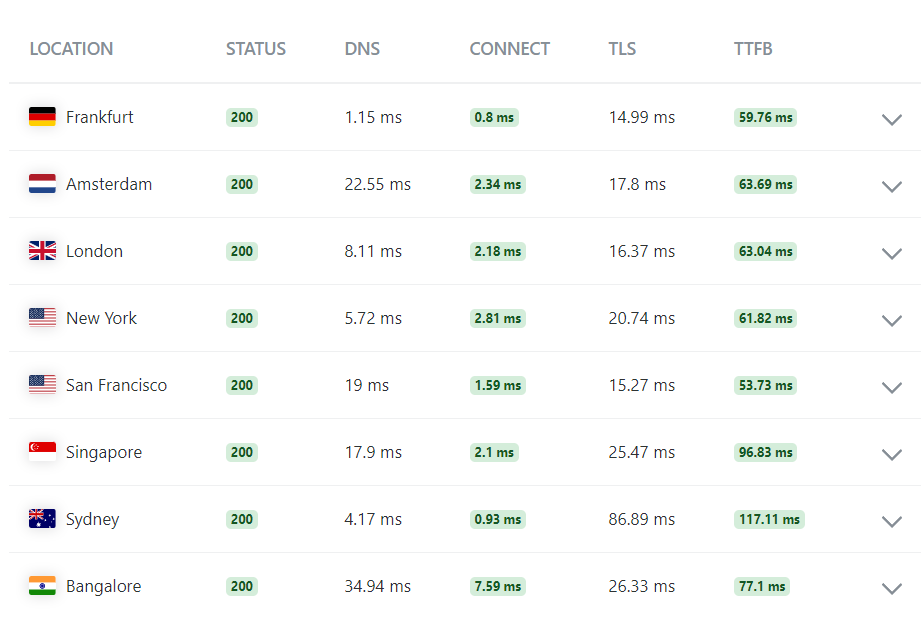Image resolution: width=921 pixels, height=635 pixels.
Task: Click the Australian flag icon beside Sydney
Action: [42, 519]
